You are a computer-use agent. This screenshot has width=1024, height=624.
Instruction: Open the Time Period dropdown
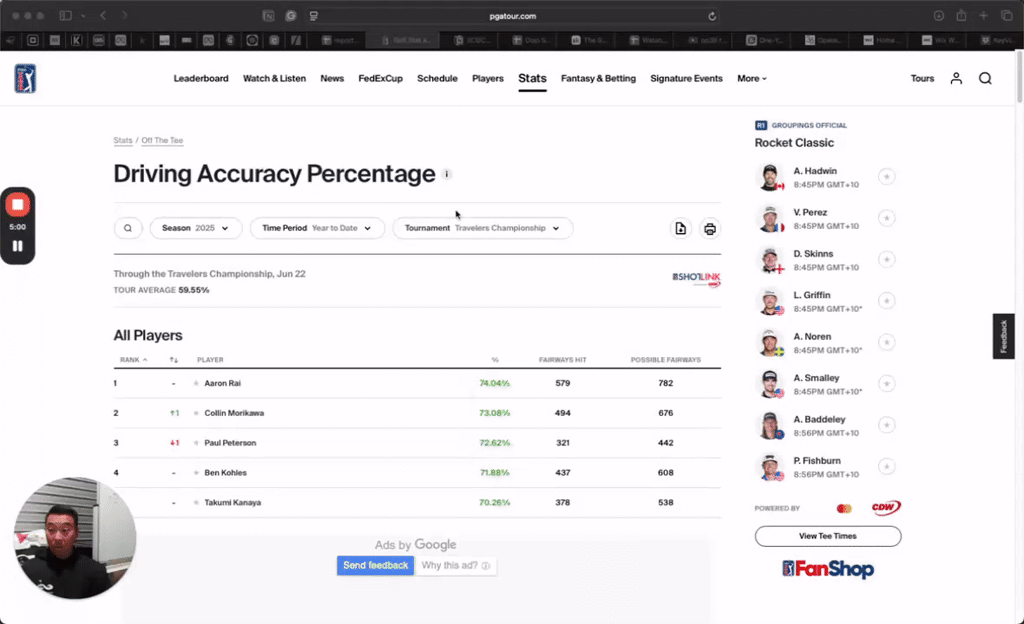click(x=317, y=228)
